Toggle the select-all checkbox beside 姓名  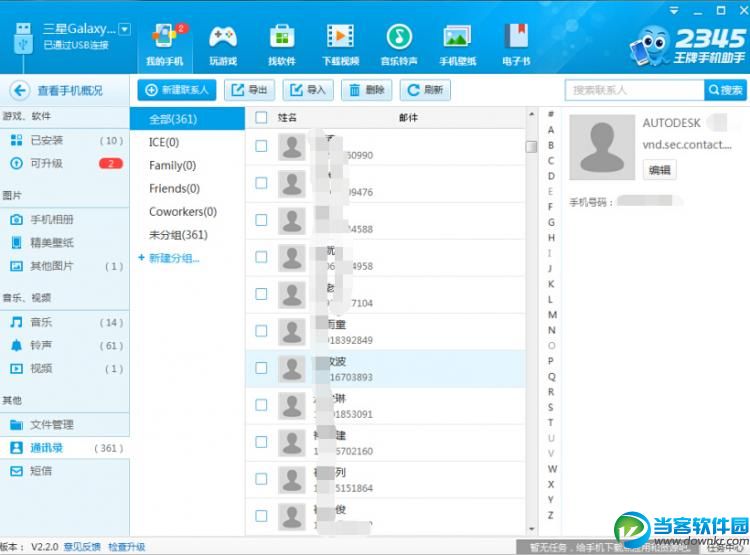click(x=261, y=118)
